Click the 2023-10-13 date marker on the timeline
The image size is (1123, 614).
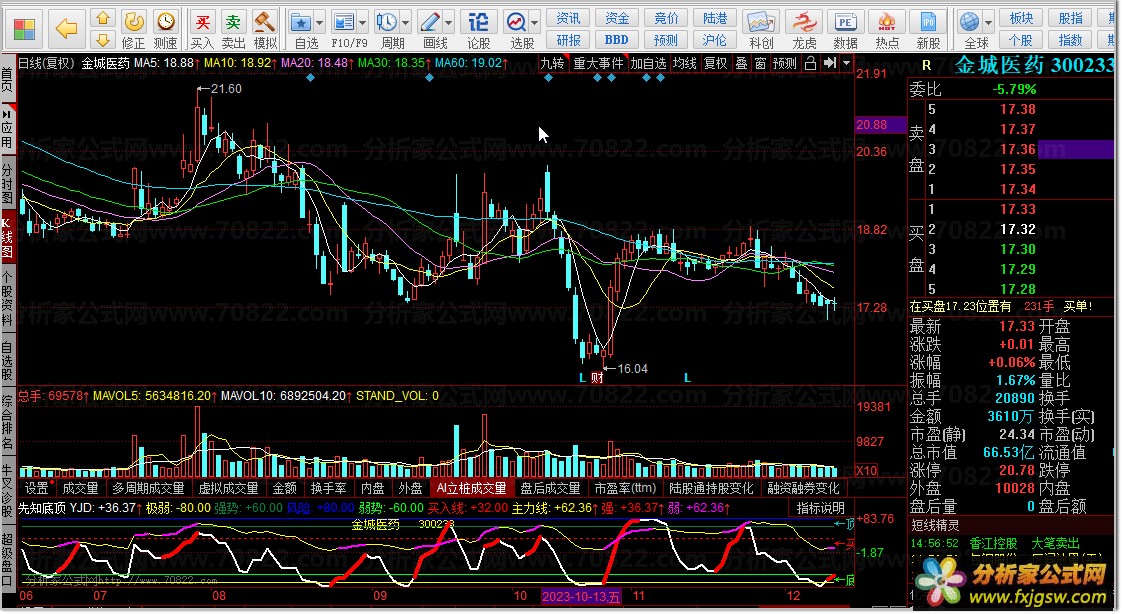point(581,596)
